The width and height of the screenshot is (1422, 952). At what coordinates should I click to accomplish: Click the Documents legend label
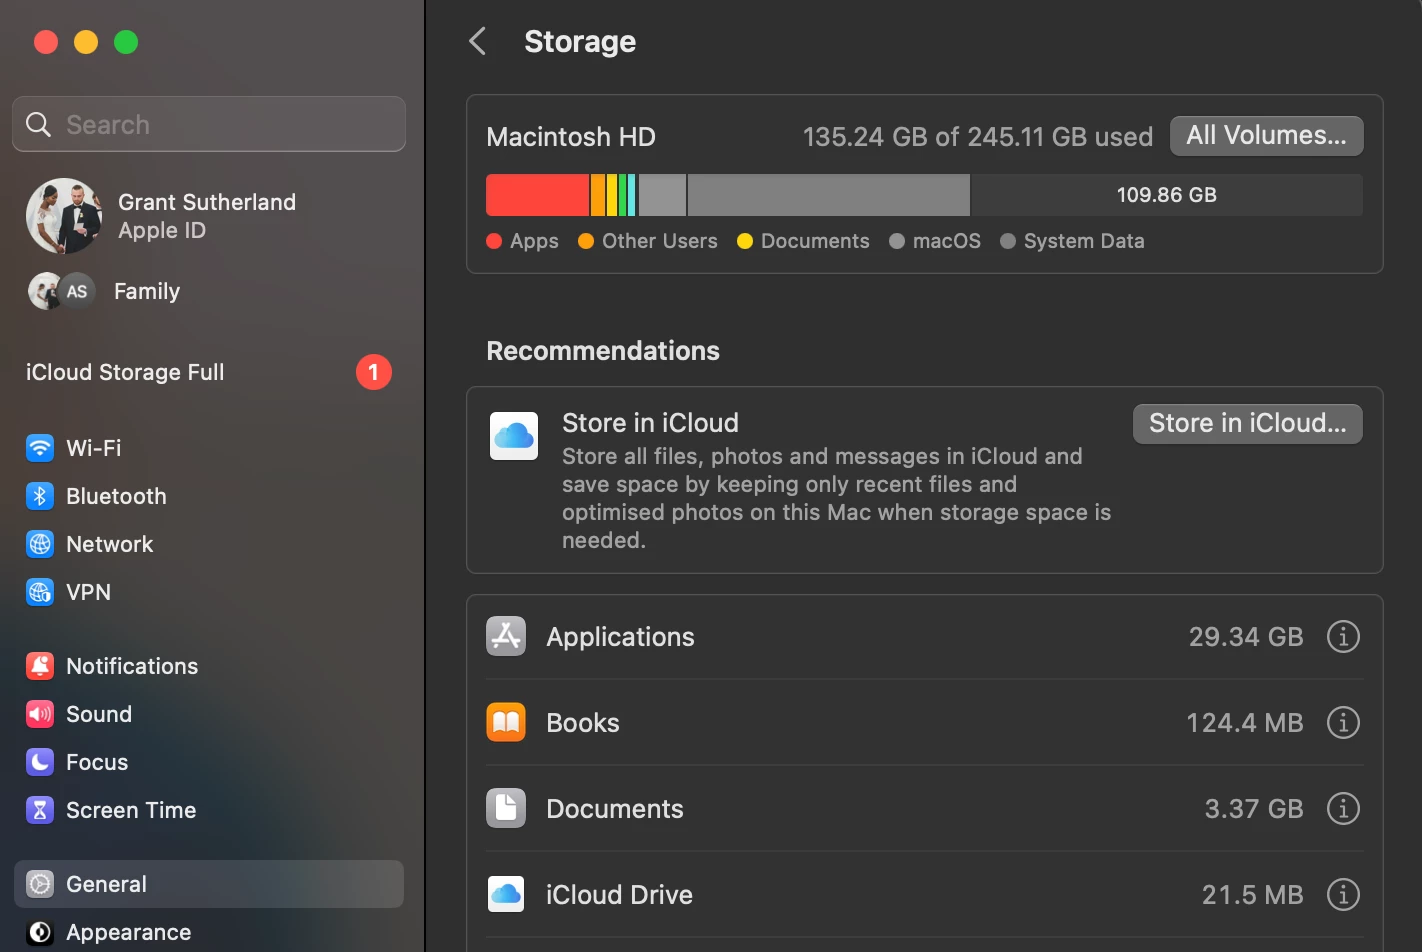(x=815, y=241)
